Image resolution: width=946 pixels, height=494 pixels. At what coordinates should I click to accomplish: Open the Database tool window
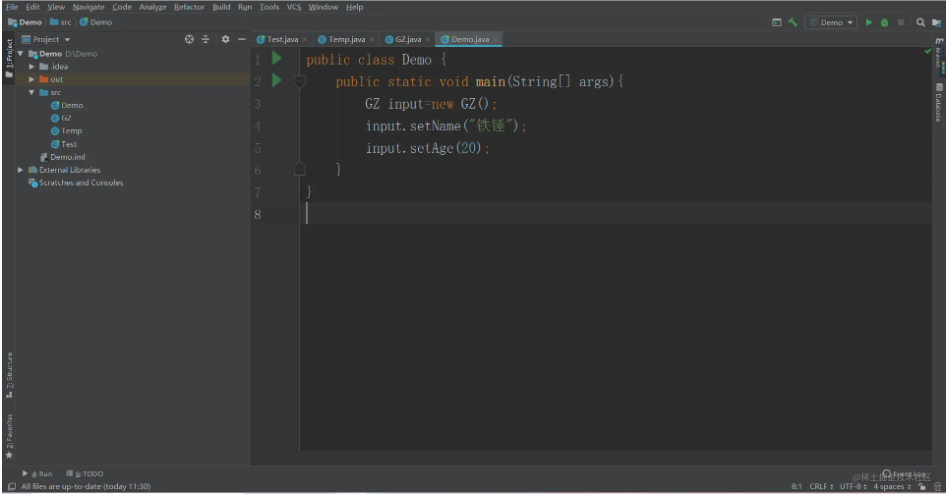click(939, 103)
